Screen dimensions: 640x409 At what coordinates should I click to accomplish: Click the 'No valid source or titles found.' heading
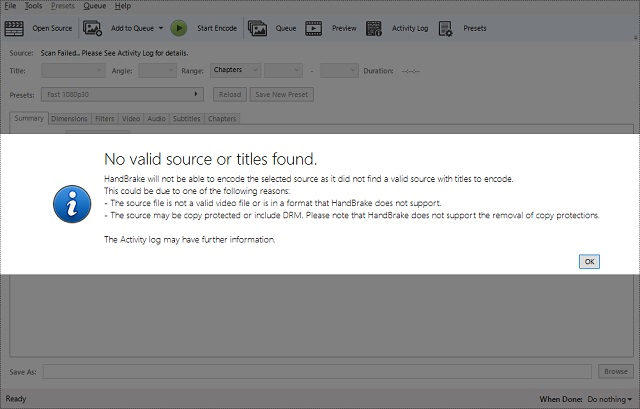tap(211, 159)
